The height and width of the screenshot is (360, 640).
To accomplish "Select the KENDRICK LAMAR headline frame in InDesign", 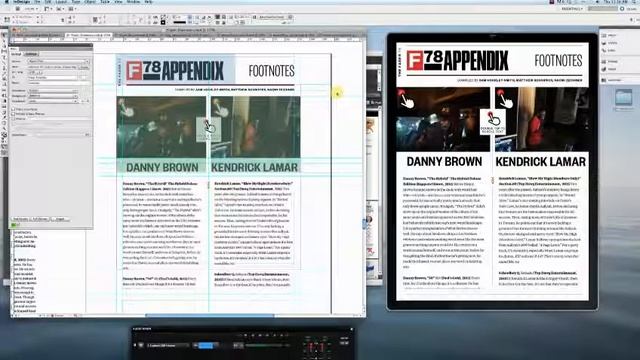I will coord(255,167).
